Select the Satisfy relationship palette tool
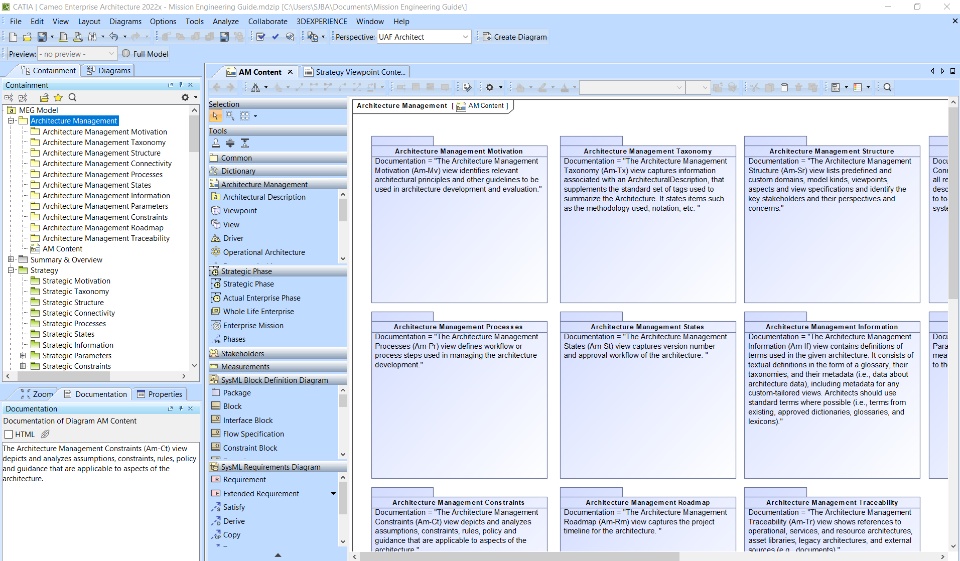Image resolution: width=960 pixels, height=561 pixels. pyautogui.click(x=234, y=507)
